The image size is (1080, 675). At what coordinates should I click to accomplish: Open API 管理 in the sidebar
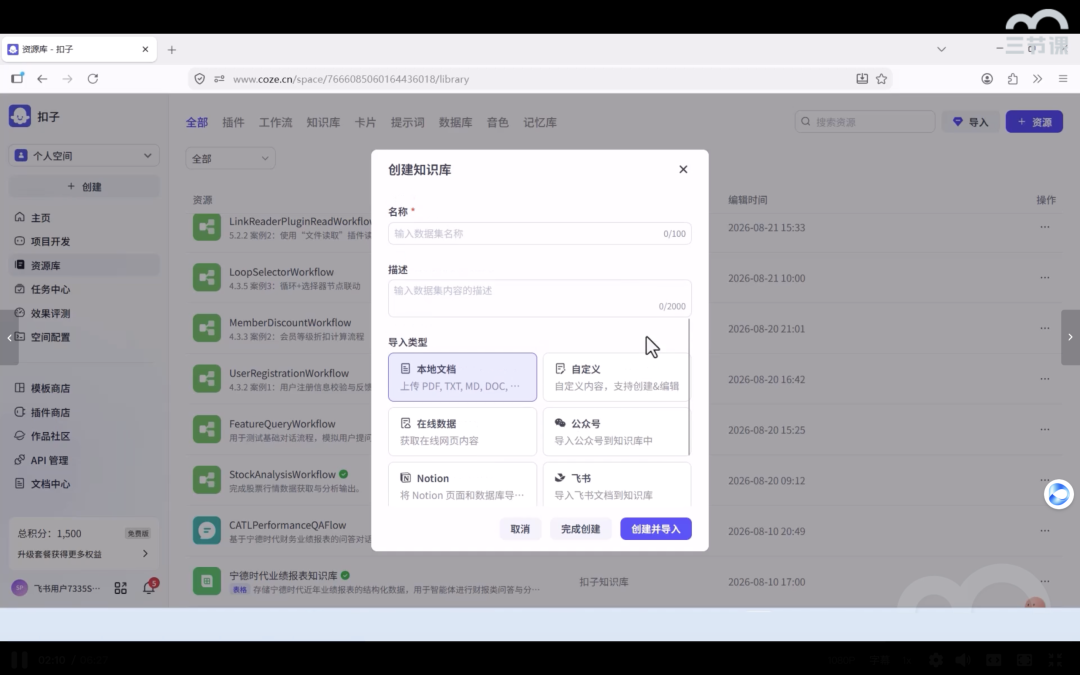pyautogui.click(x=83, y=460)
